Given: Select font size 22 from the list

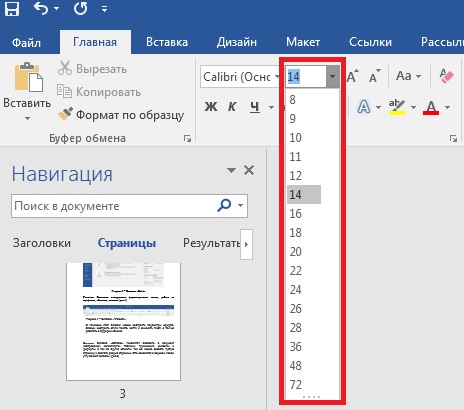Looking at the screenshot, I should coord(313,271).
